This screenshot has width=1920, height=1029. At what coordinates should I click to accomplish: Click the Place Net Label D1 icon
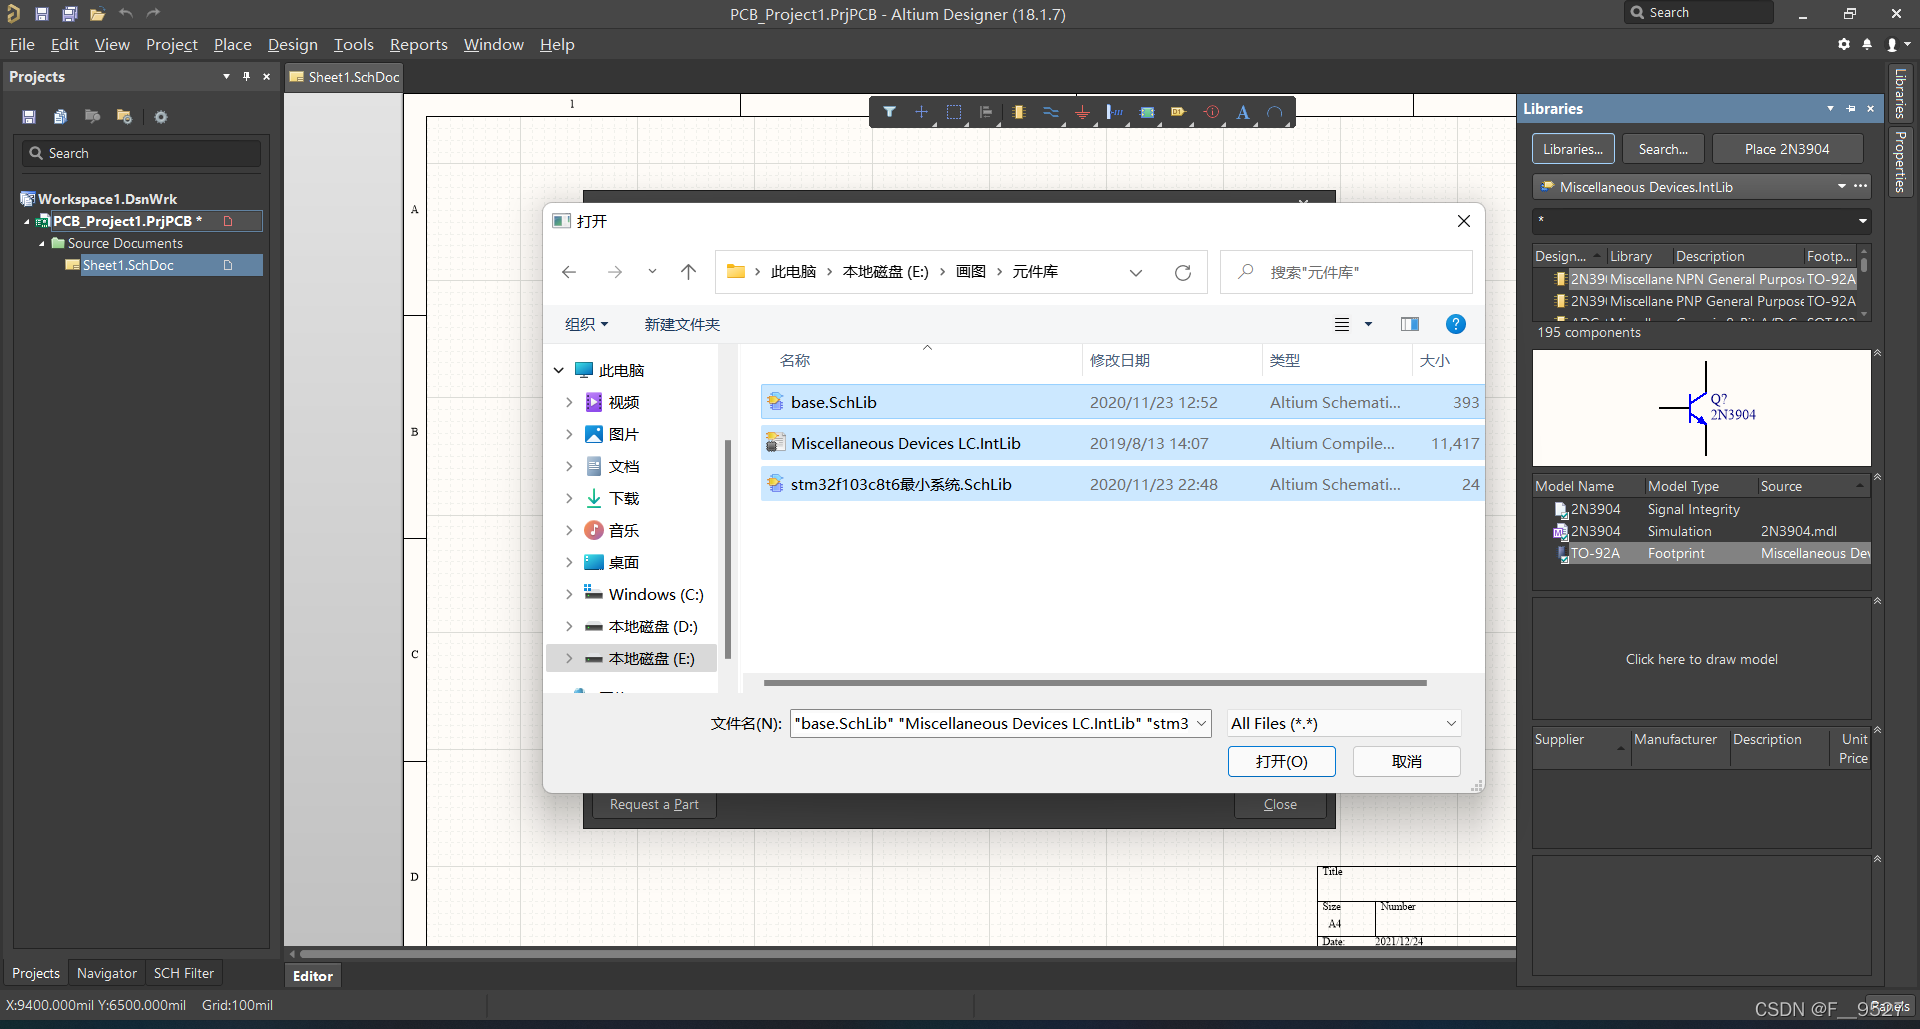(1178, 112)
